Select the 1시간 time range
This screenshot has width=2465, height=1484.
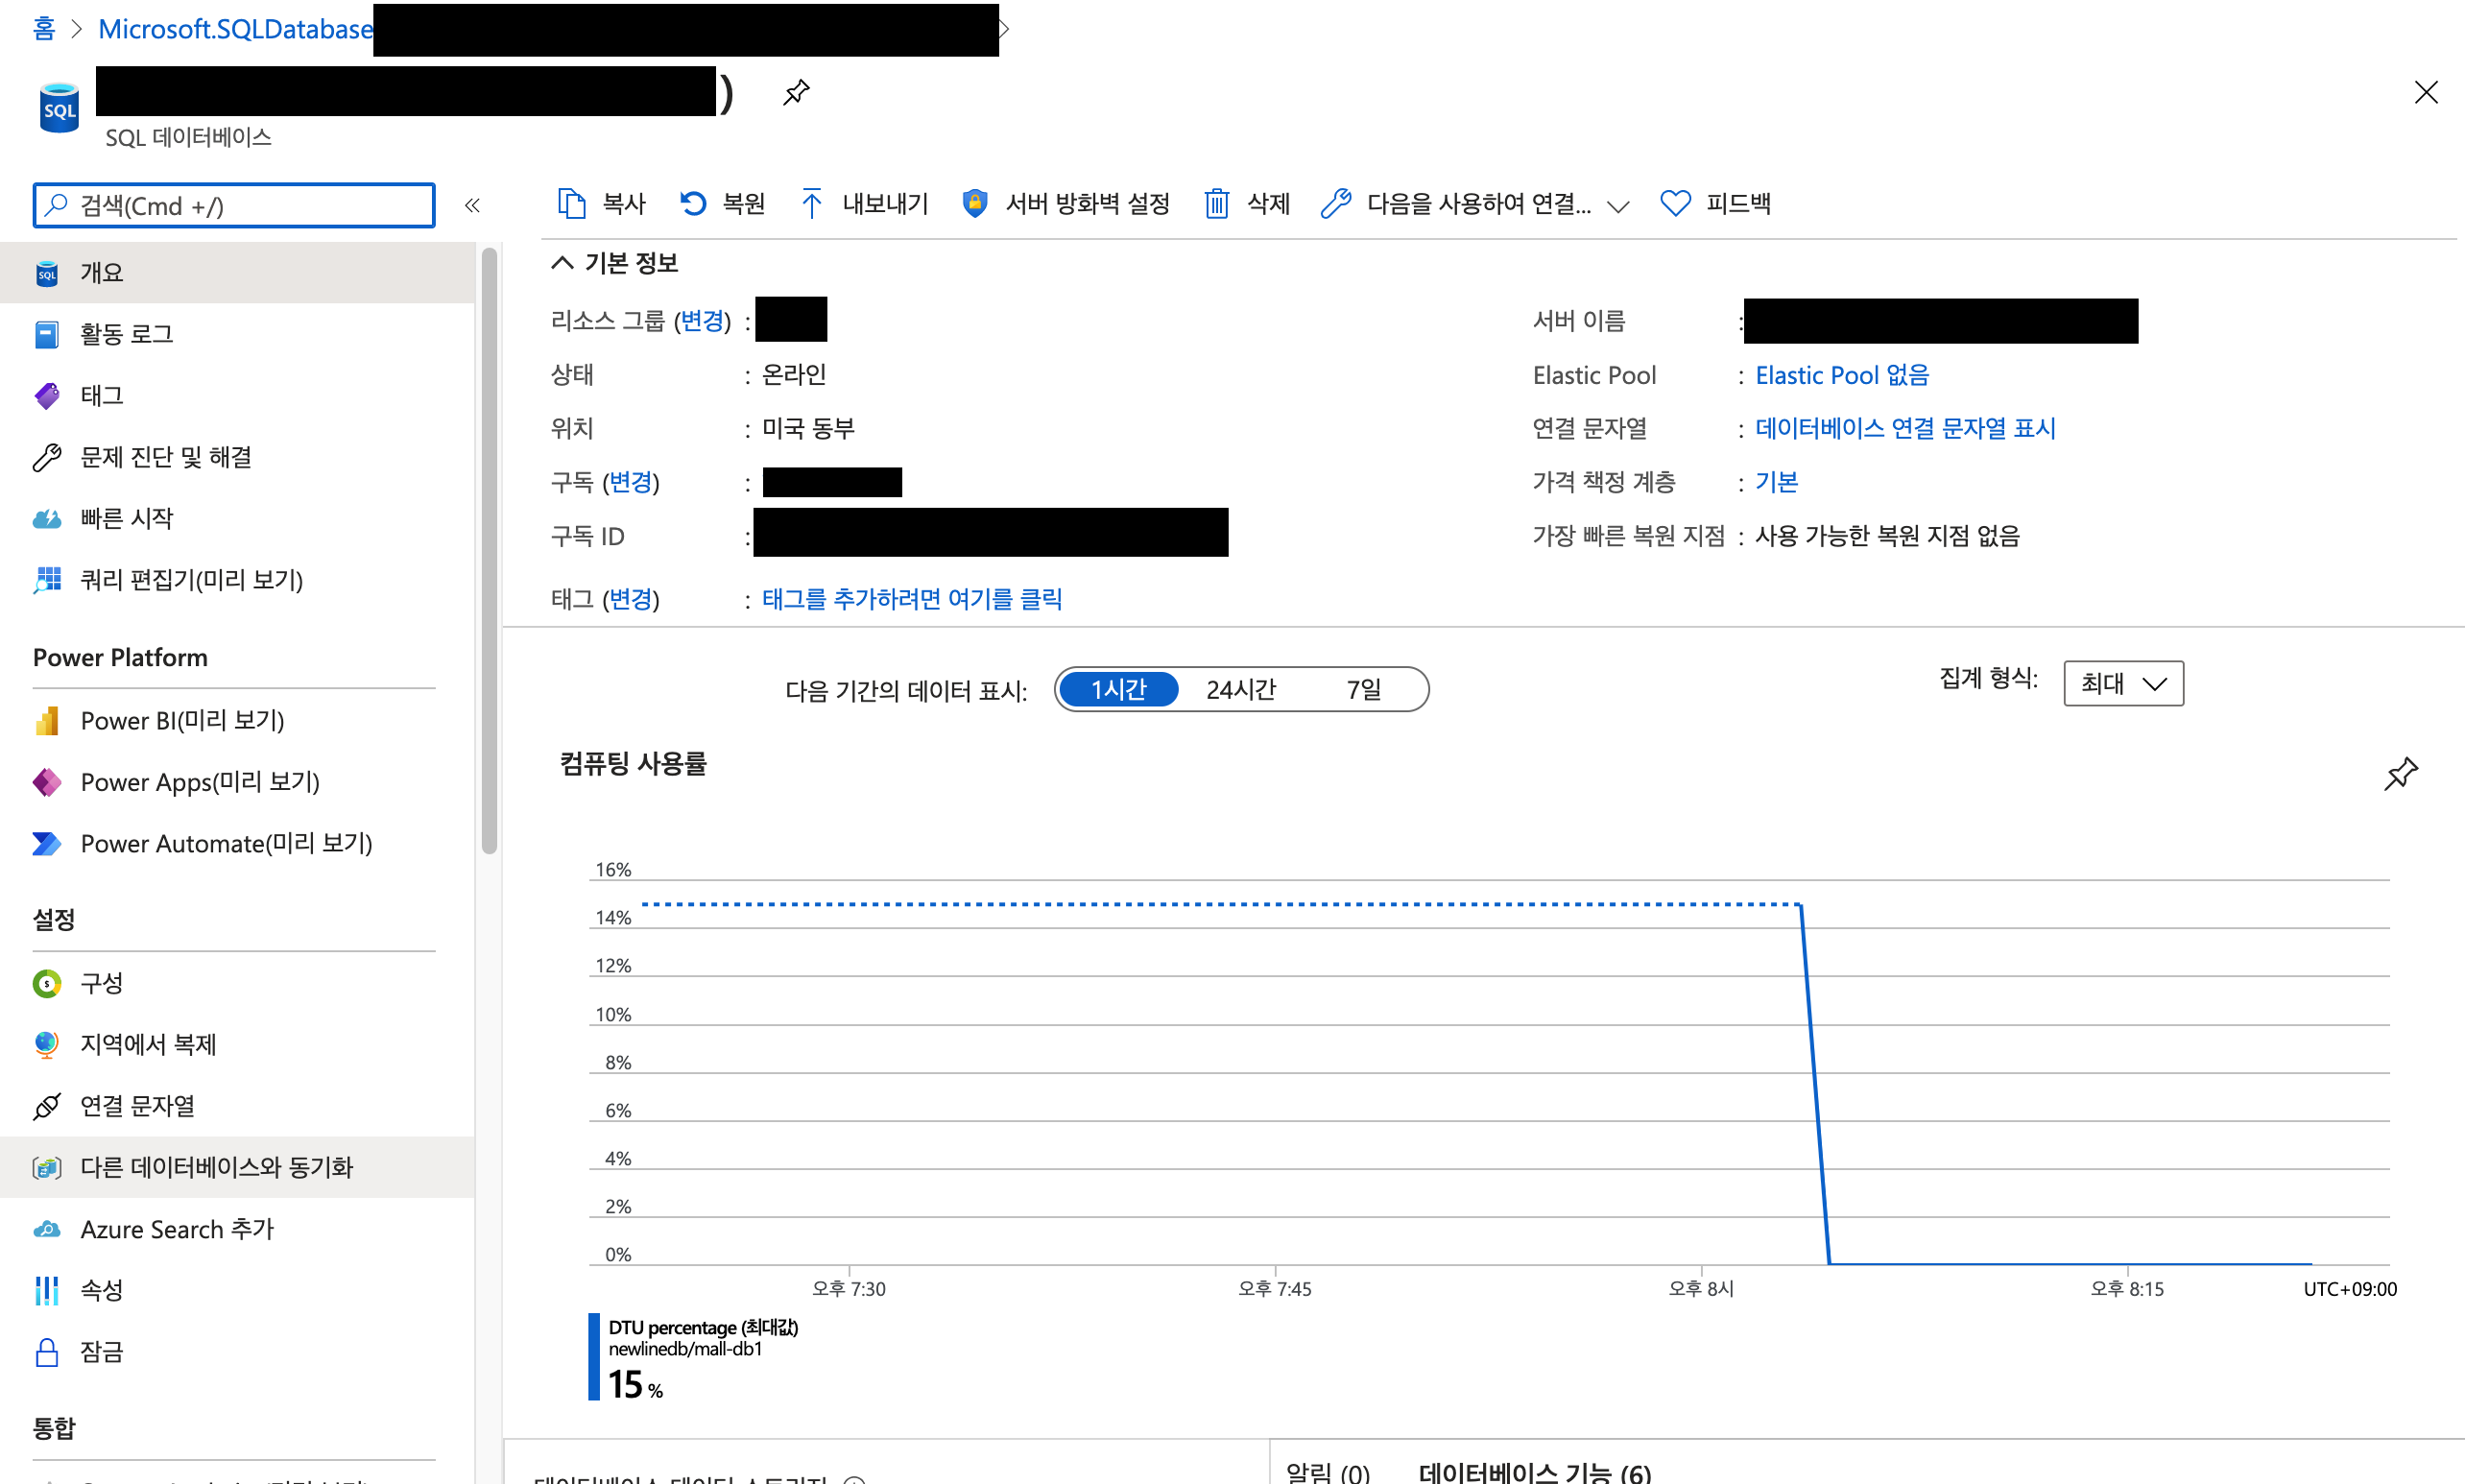click(1118, 689)
